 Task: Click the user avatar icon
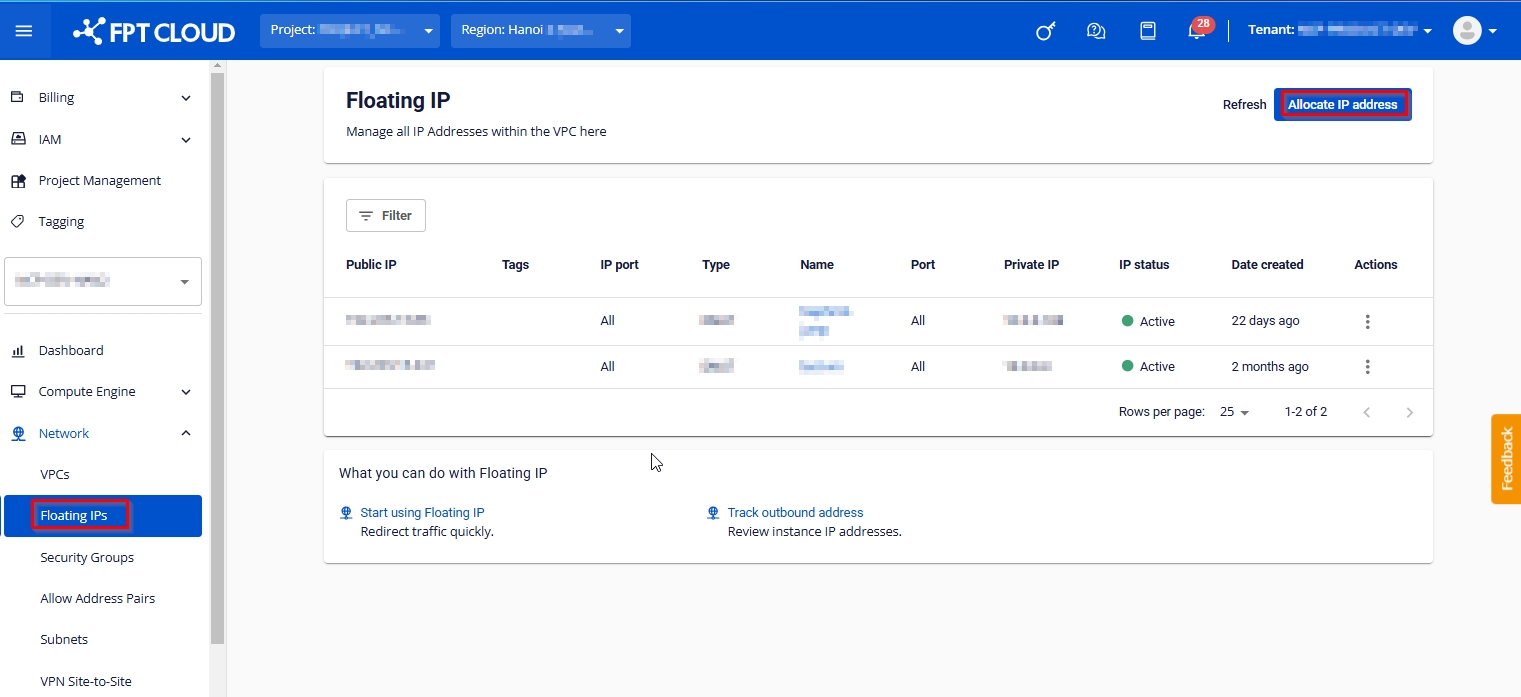tap(1467, 31)
